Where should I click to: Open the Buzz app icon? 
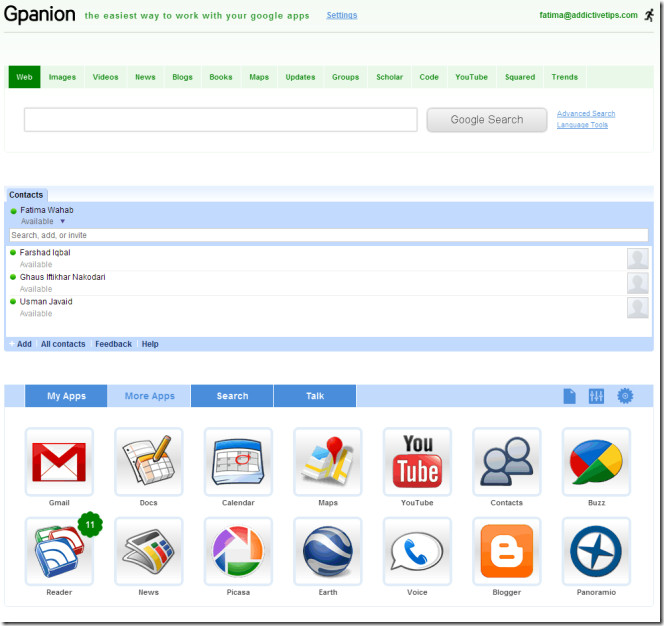(x=596, y=462)
